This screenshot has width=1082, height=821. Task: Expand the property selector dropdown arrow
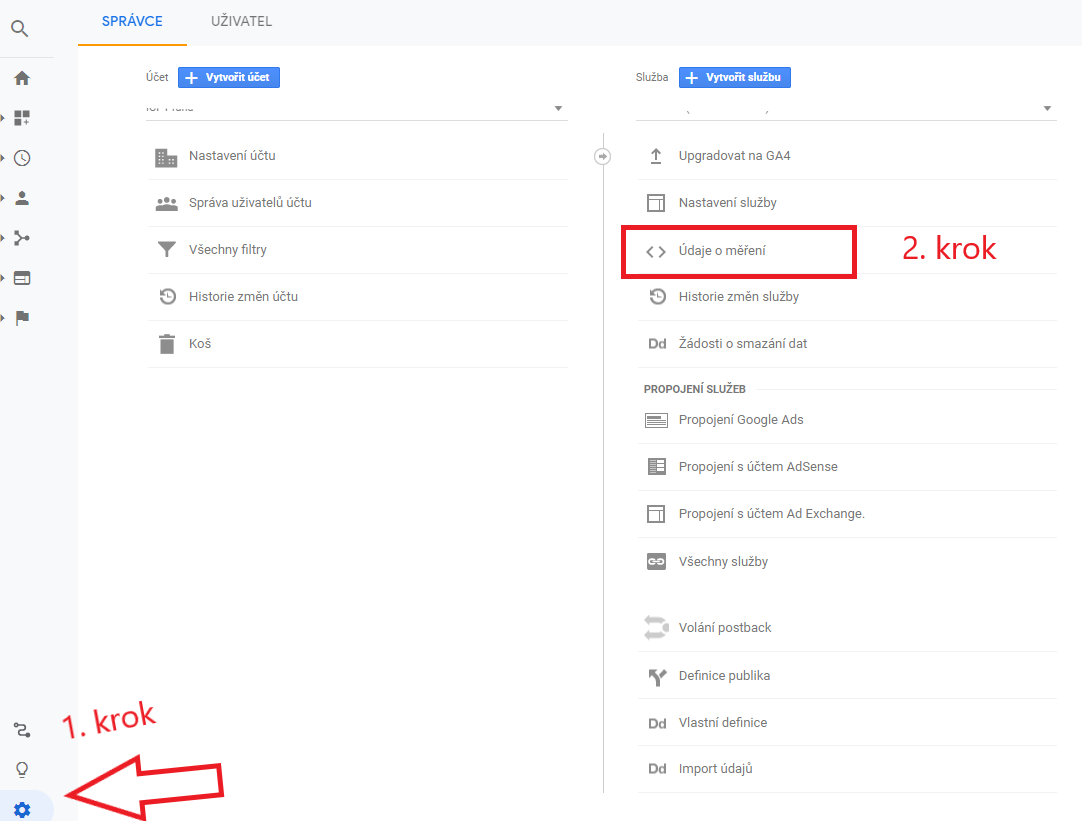[x=1047, y=108]
